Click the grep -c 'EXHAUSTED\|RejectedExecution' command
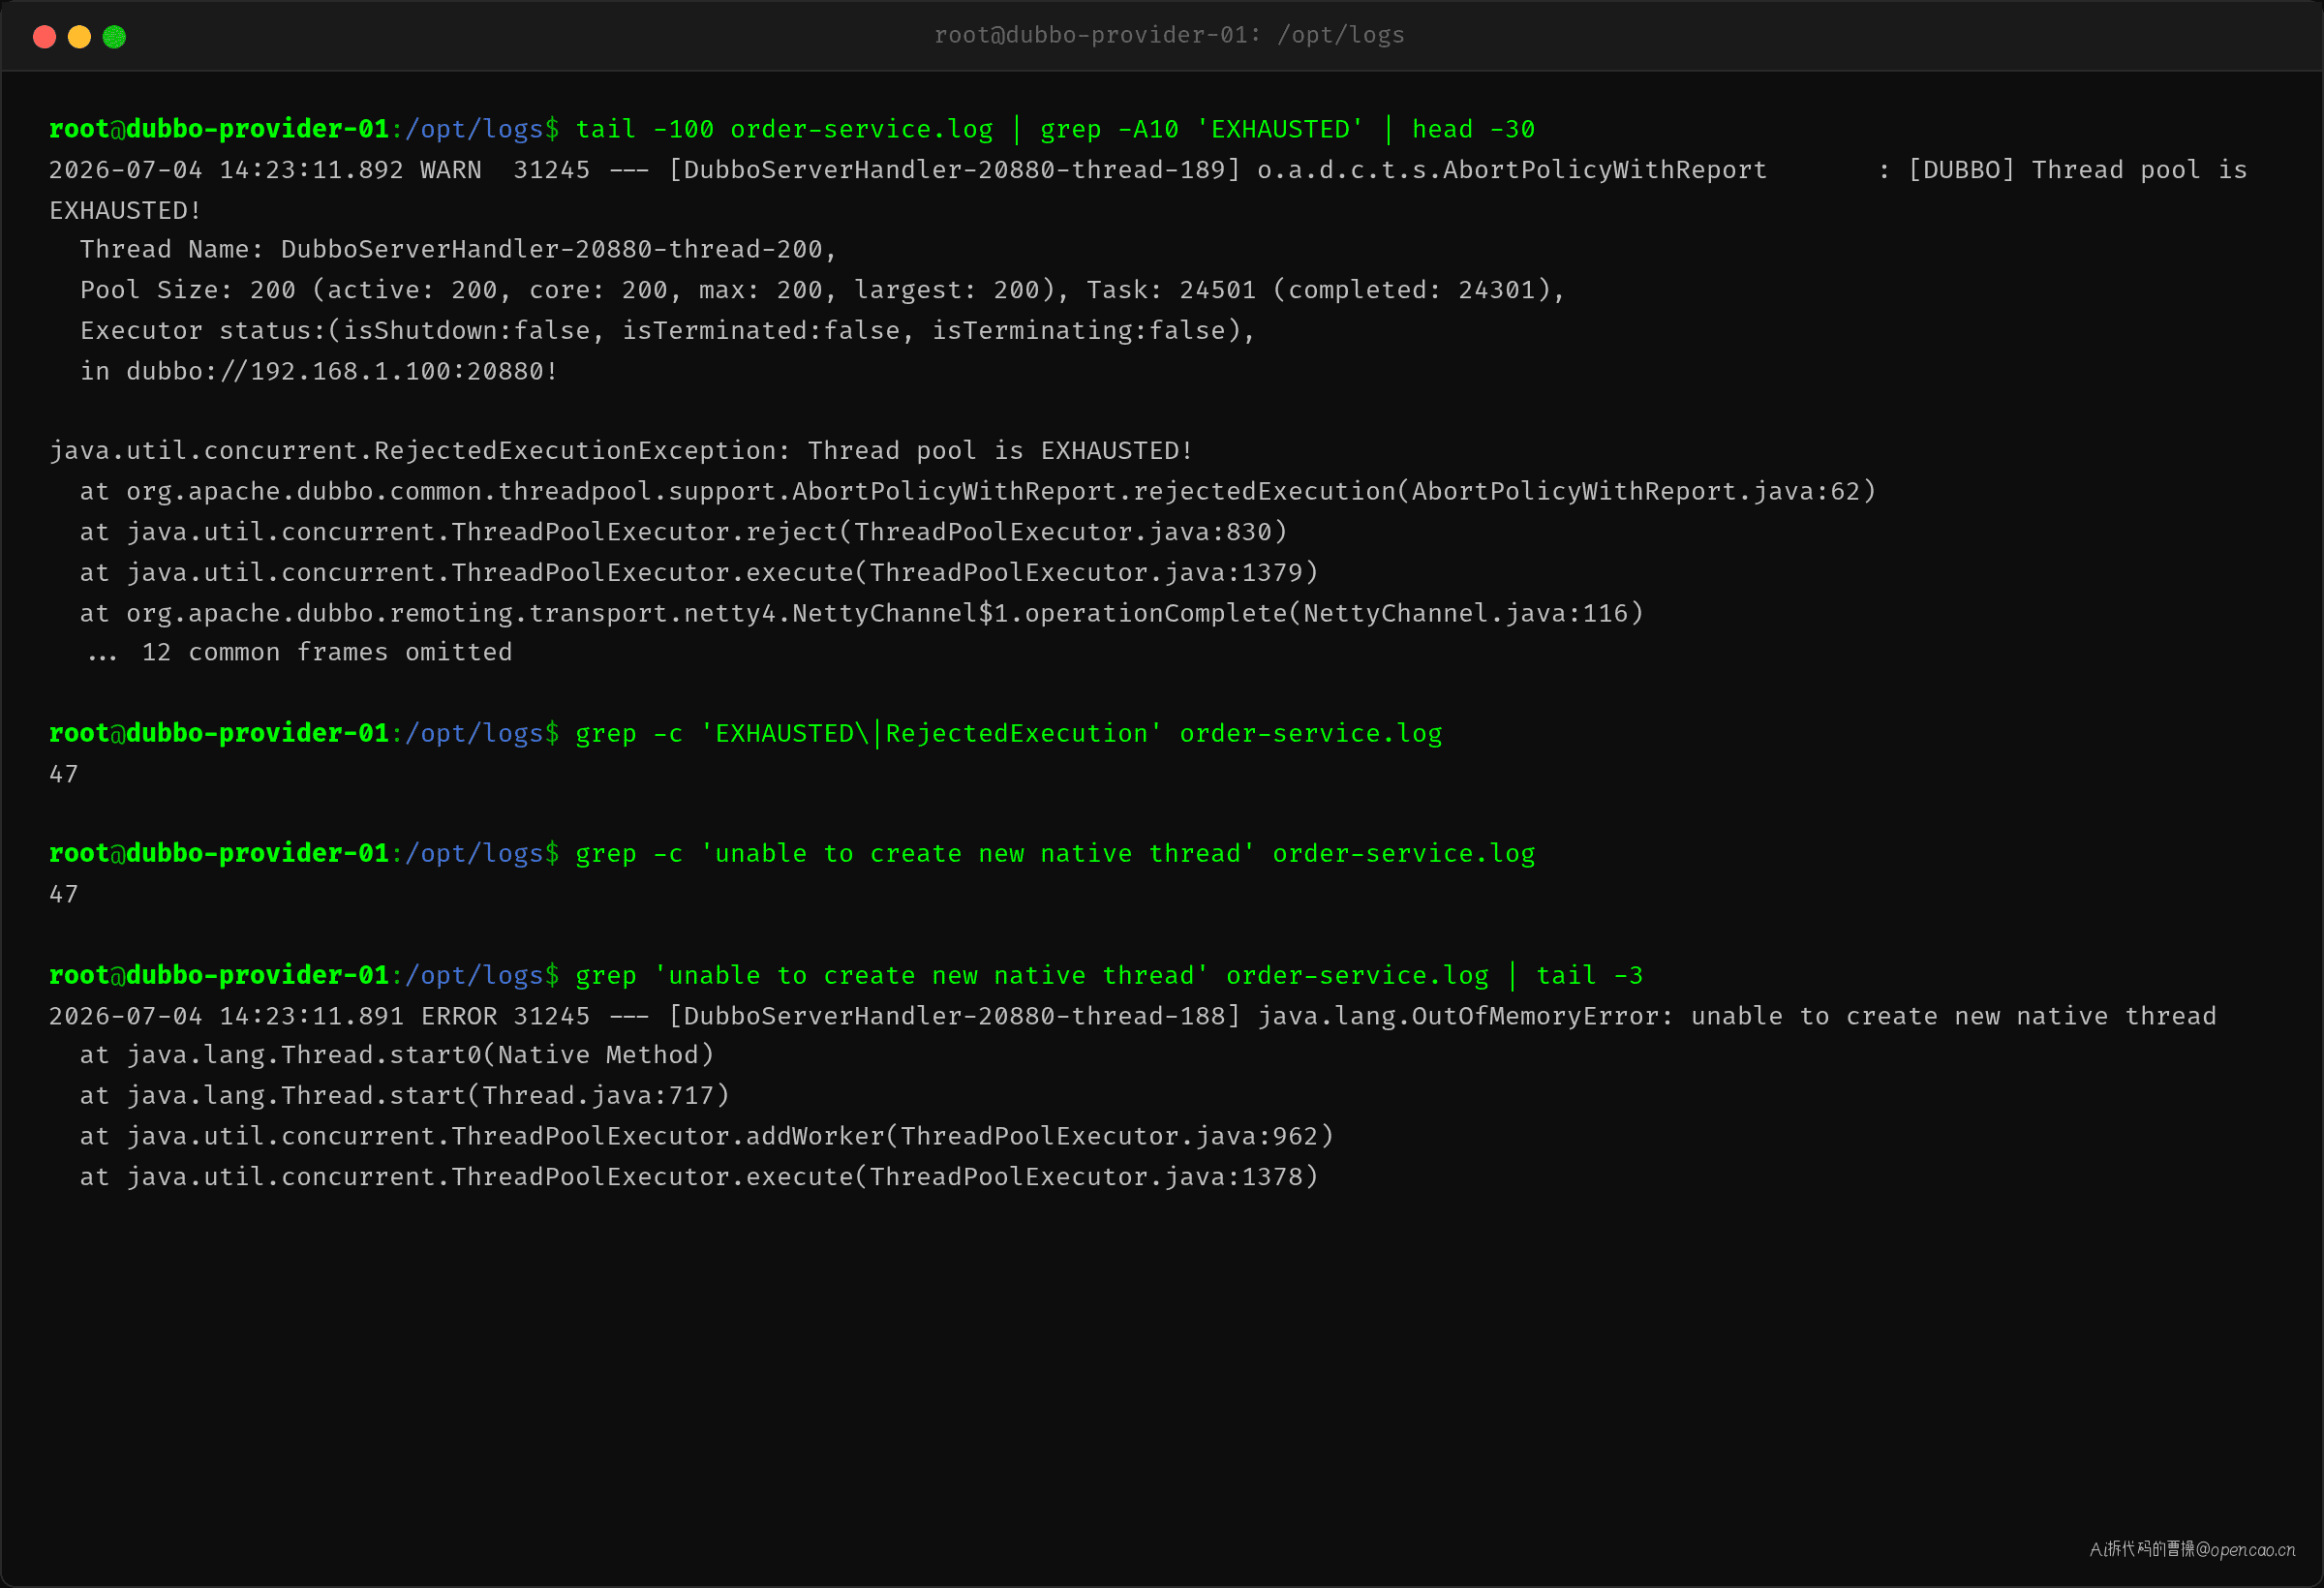This screenshot has height=1588, width=2324. tap(1008, 734)
